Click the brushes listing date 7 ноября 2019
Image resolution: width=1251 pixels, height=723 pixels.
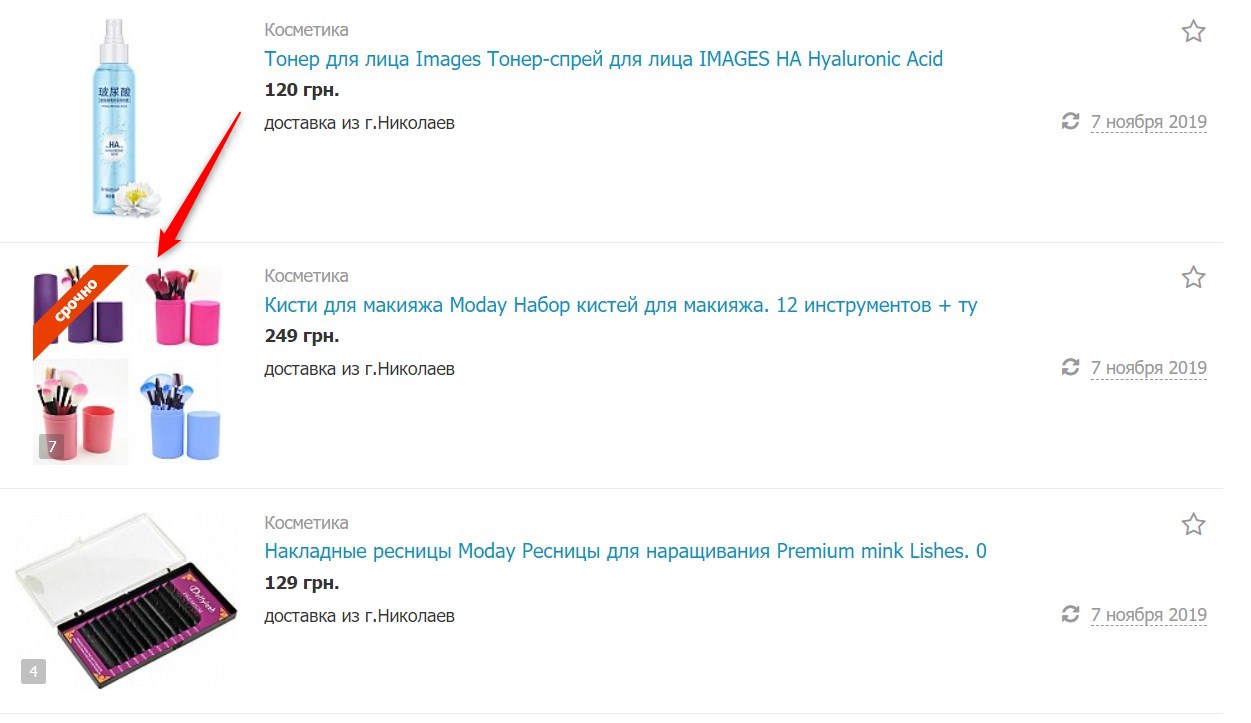[1148, 368]
